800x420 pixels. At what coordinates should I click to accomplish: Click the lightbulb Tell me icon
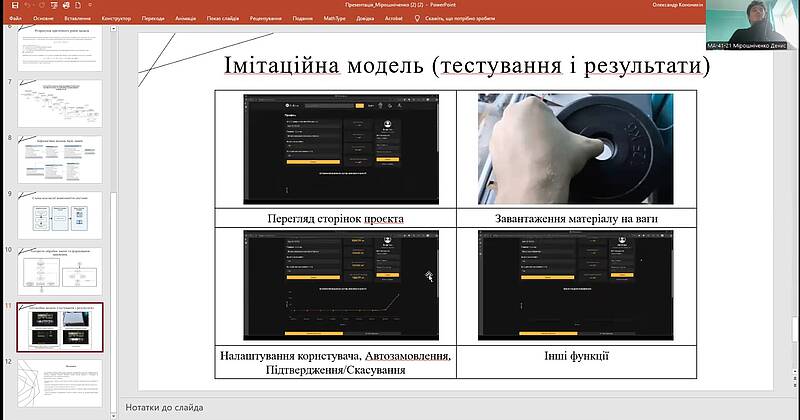coord(417,18)
